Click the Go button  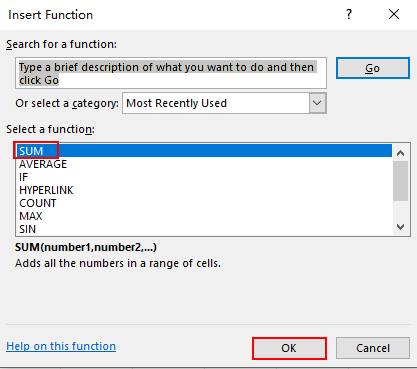pyautogui.click(x=373, y=68)
